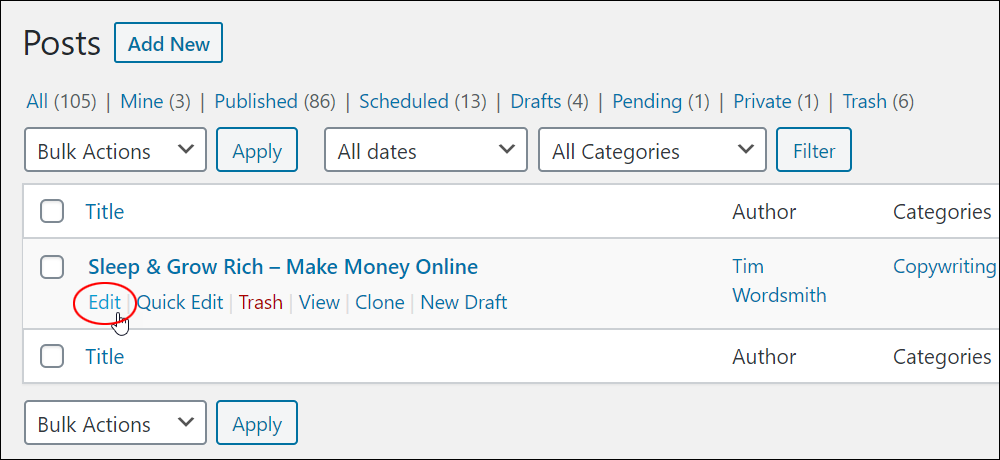The width and height of the screenshot is (1000, 460).
Task: Tick the select-all checkbox in table footer
Action: pos(52,356)
